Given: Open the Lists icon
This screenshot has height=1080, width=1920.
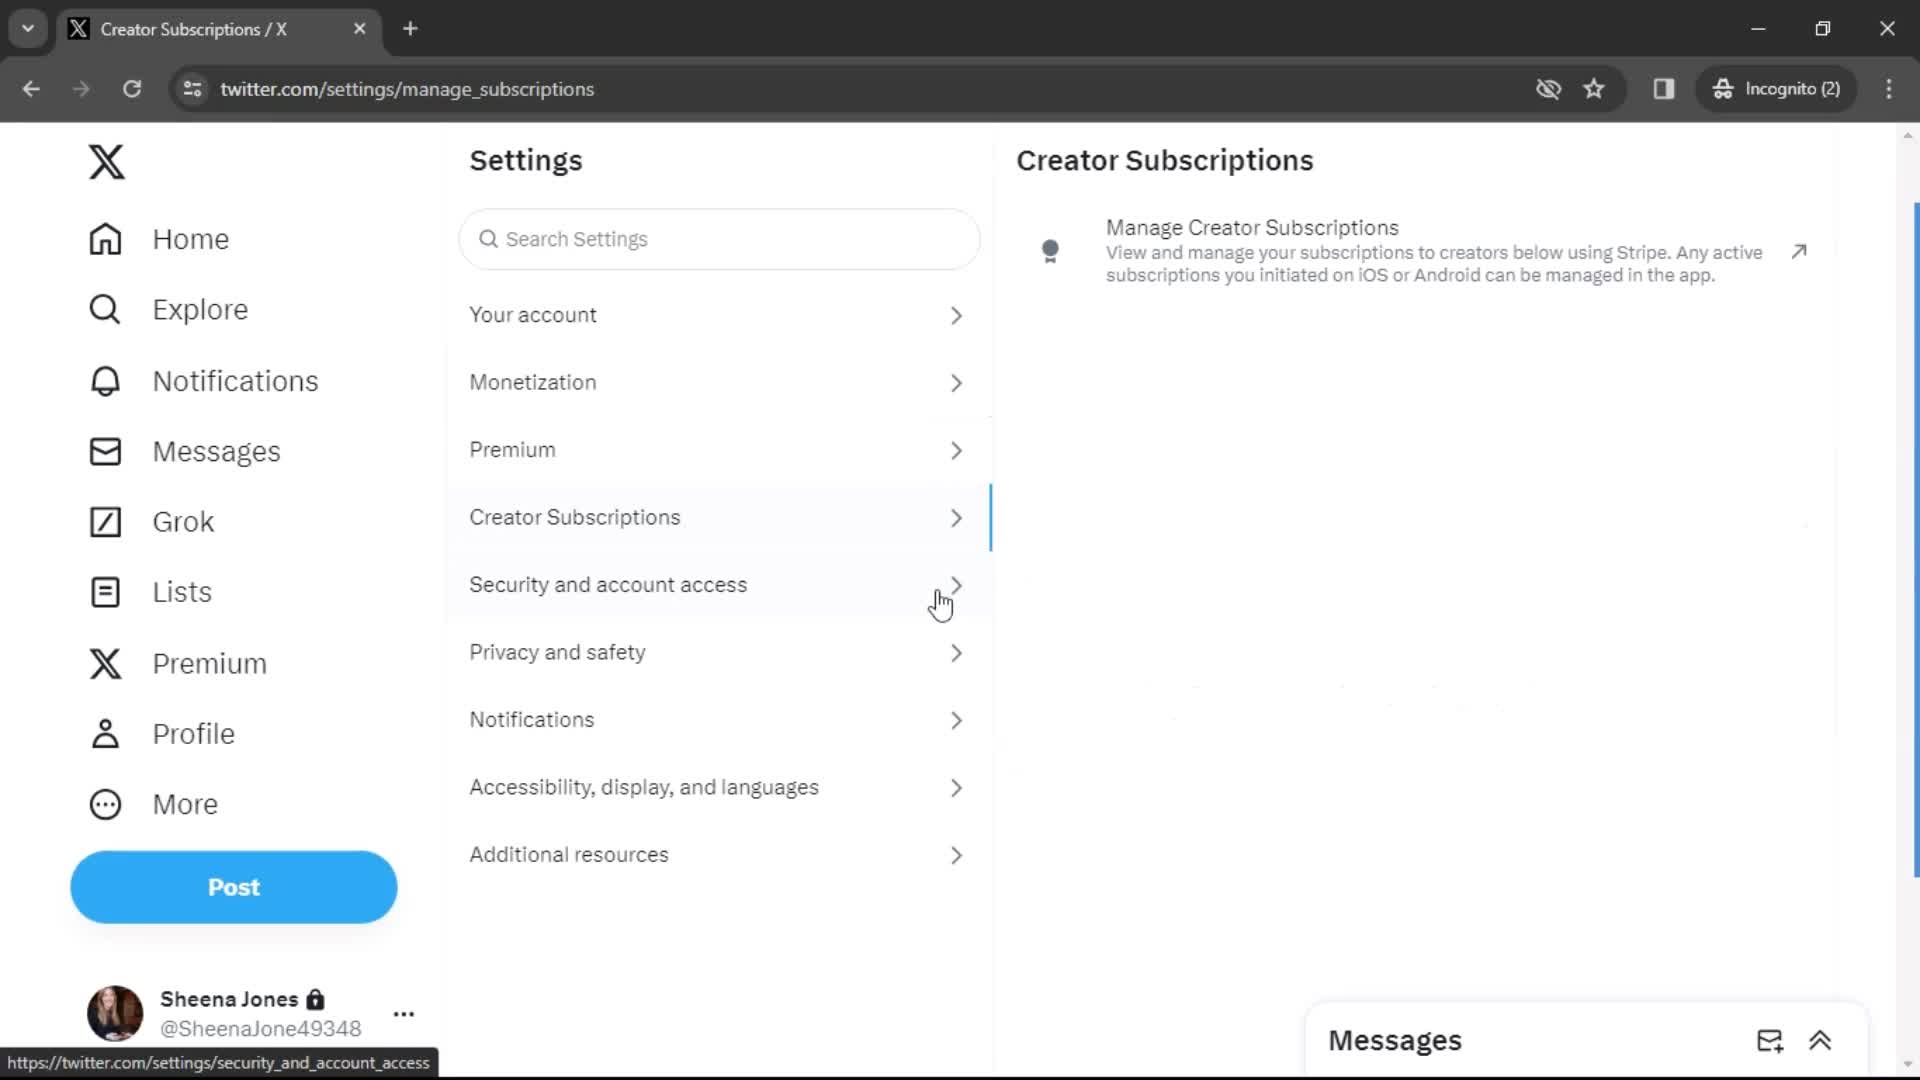Looking at the screenshot, I should 105,592.
